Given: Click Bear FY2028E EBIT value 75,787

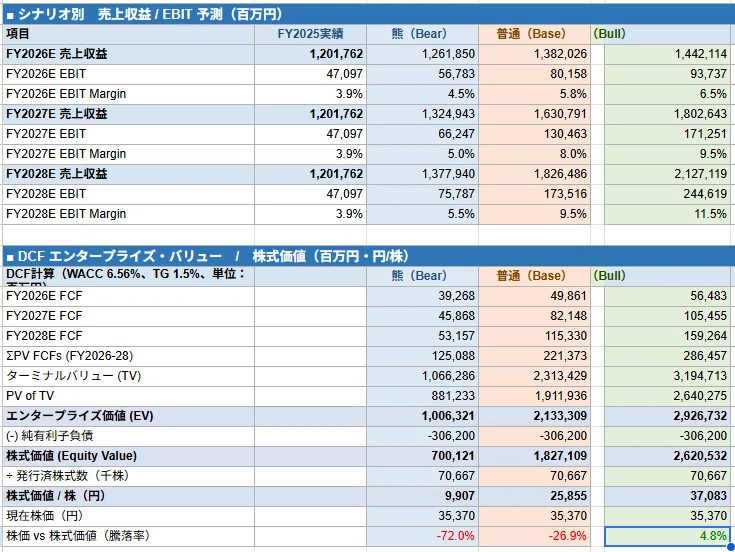Looking at the screenshot, I should click(457, 194).
